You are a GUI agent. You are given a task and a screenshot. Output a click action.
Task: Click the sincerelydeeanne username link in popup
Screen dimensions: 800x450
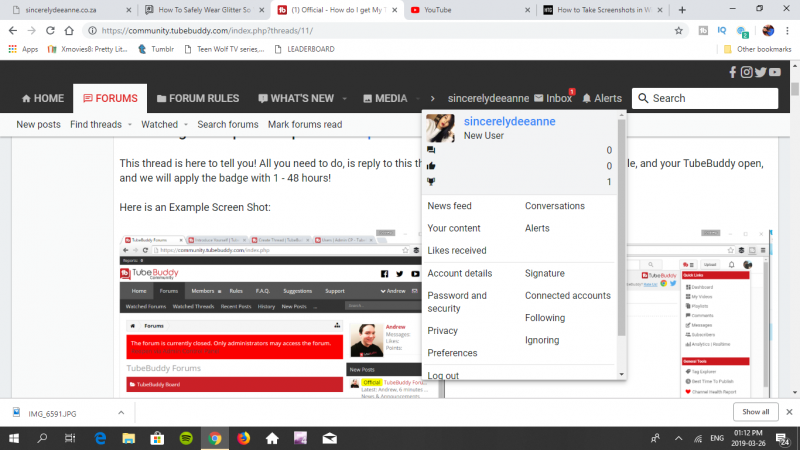pyautogui.click(x=509, y=121)
